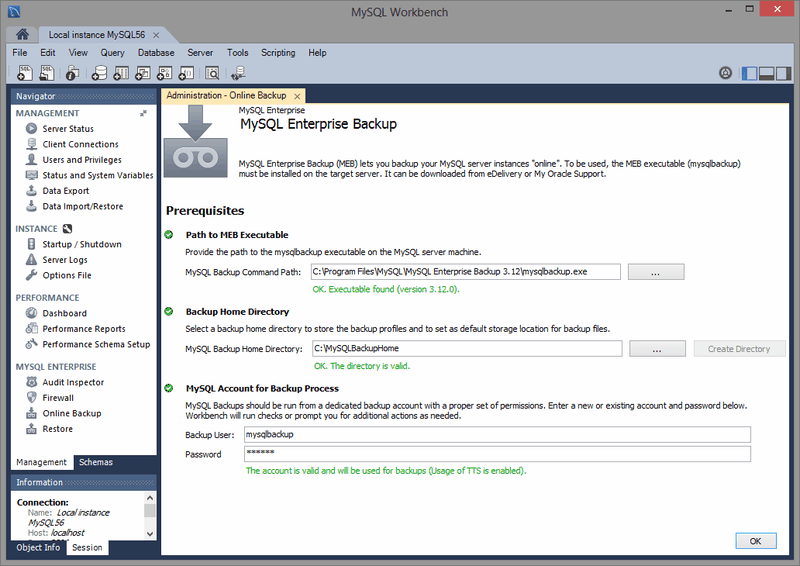Click the MySQL Backup Home Directory field
The image size is (800, 566).
click(467, 348)
